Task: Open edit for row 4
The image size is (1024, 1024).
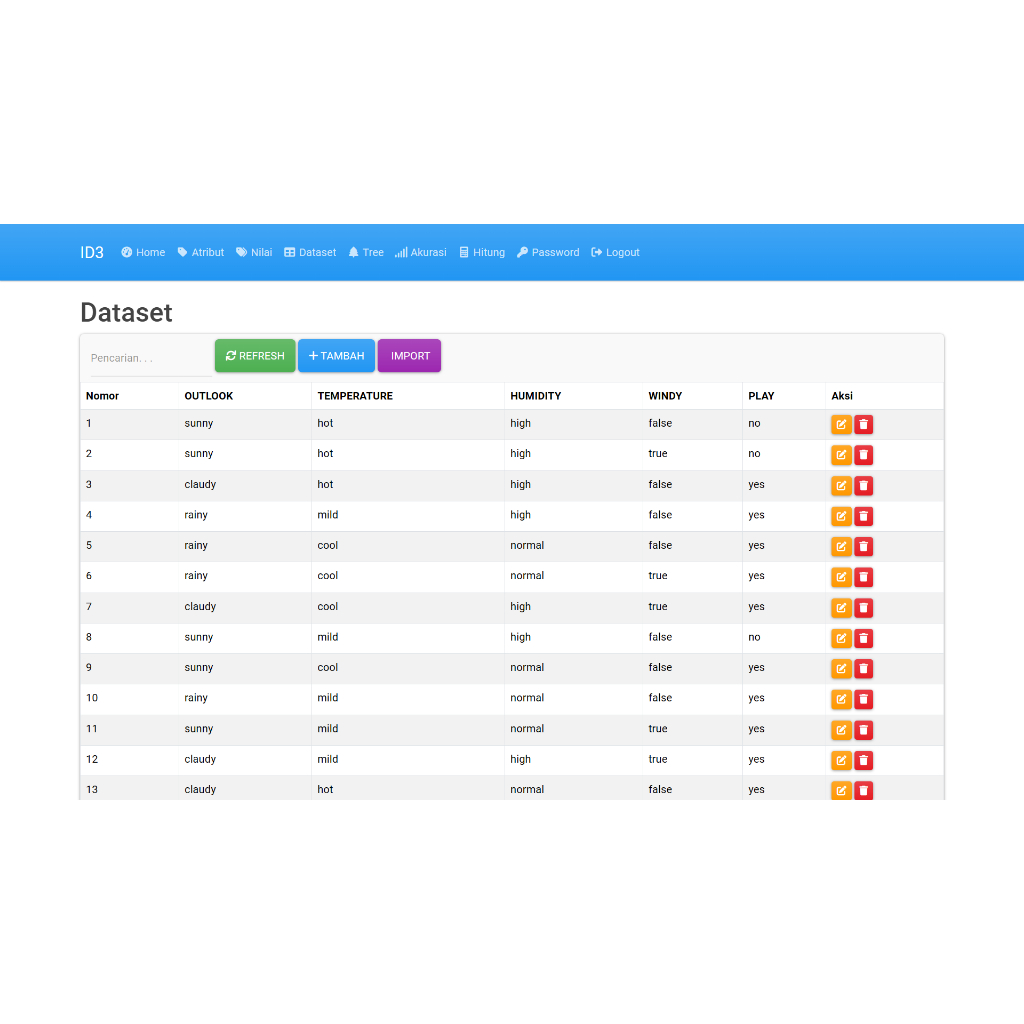Action: click(x=841, y=516)
